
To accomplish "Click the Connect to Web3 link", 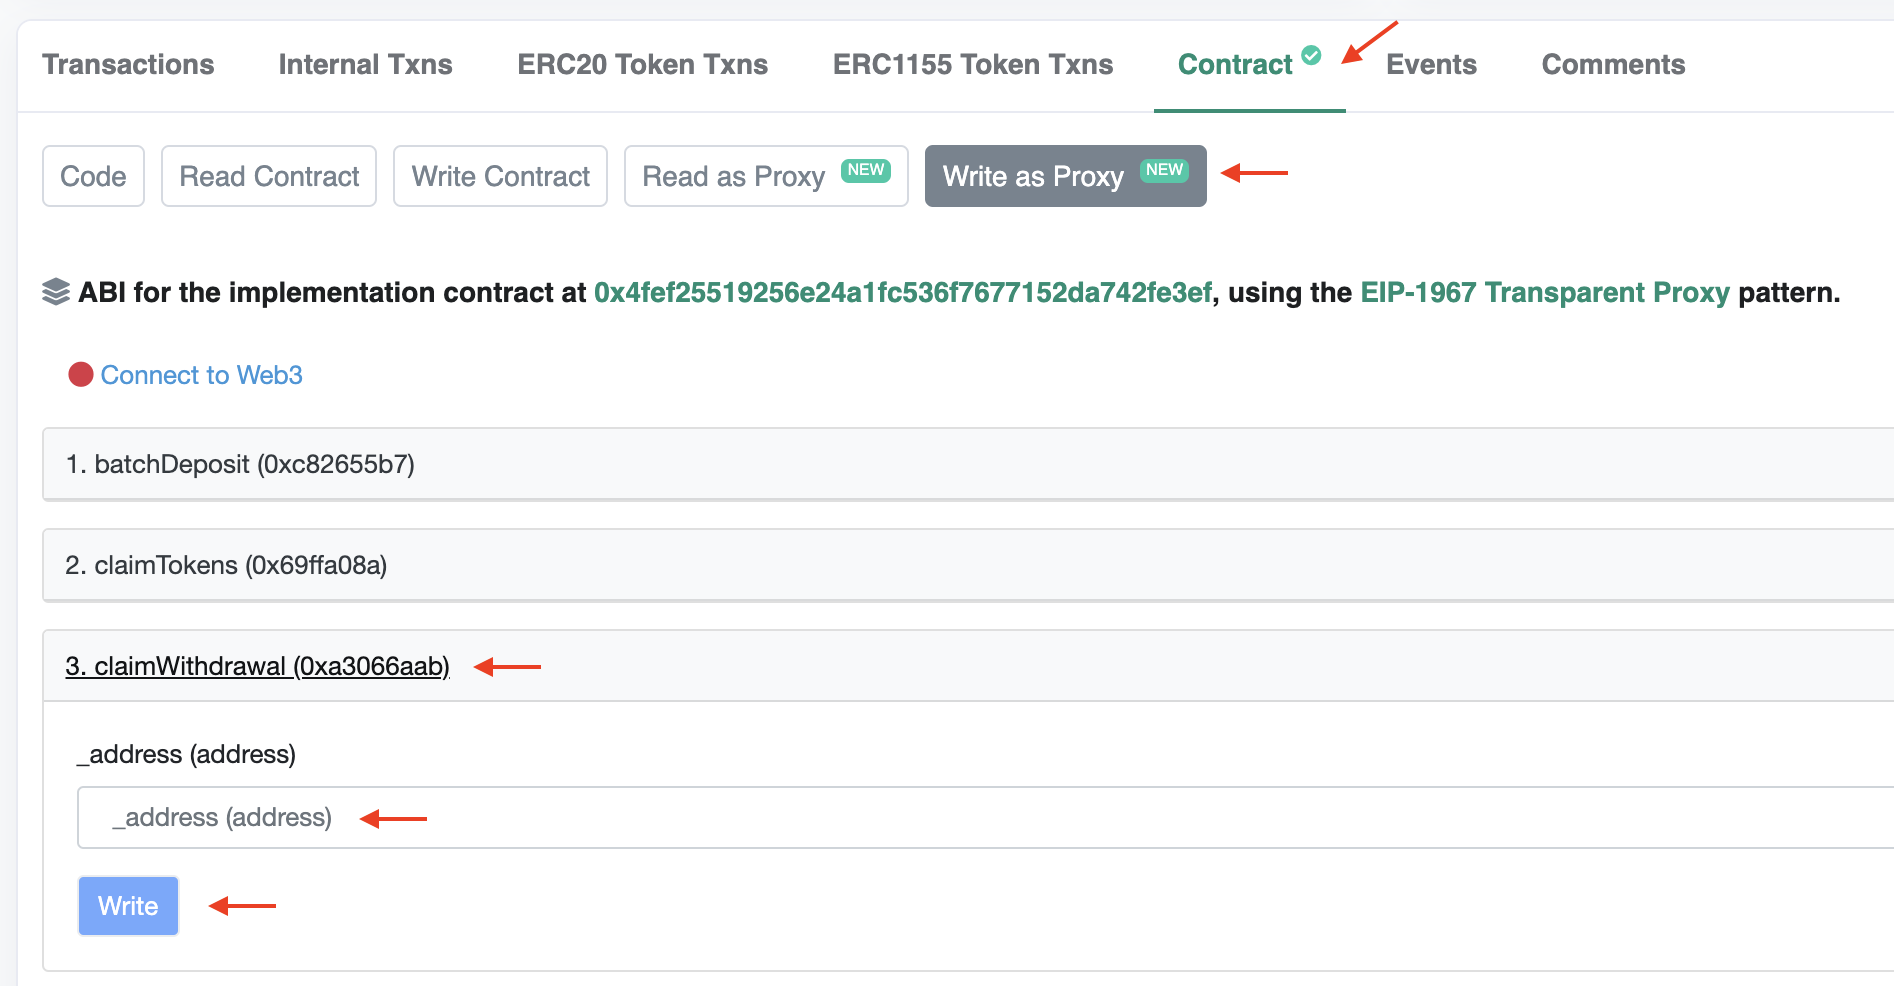I will (201, 375).
